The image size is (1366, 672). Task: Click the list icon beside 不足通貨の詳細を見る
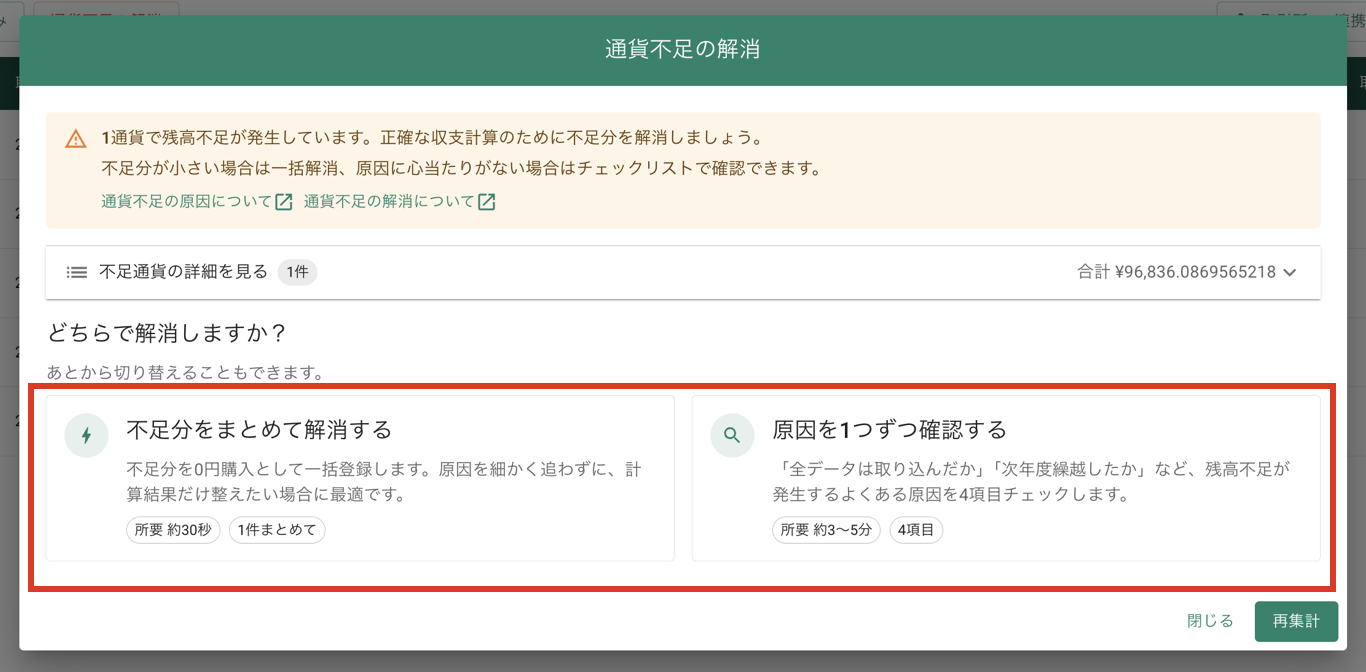pos(77,272)
